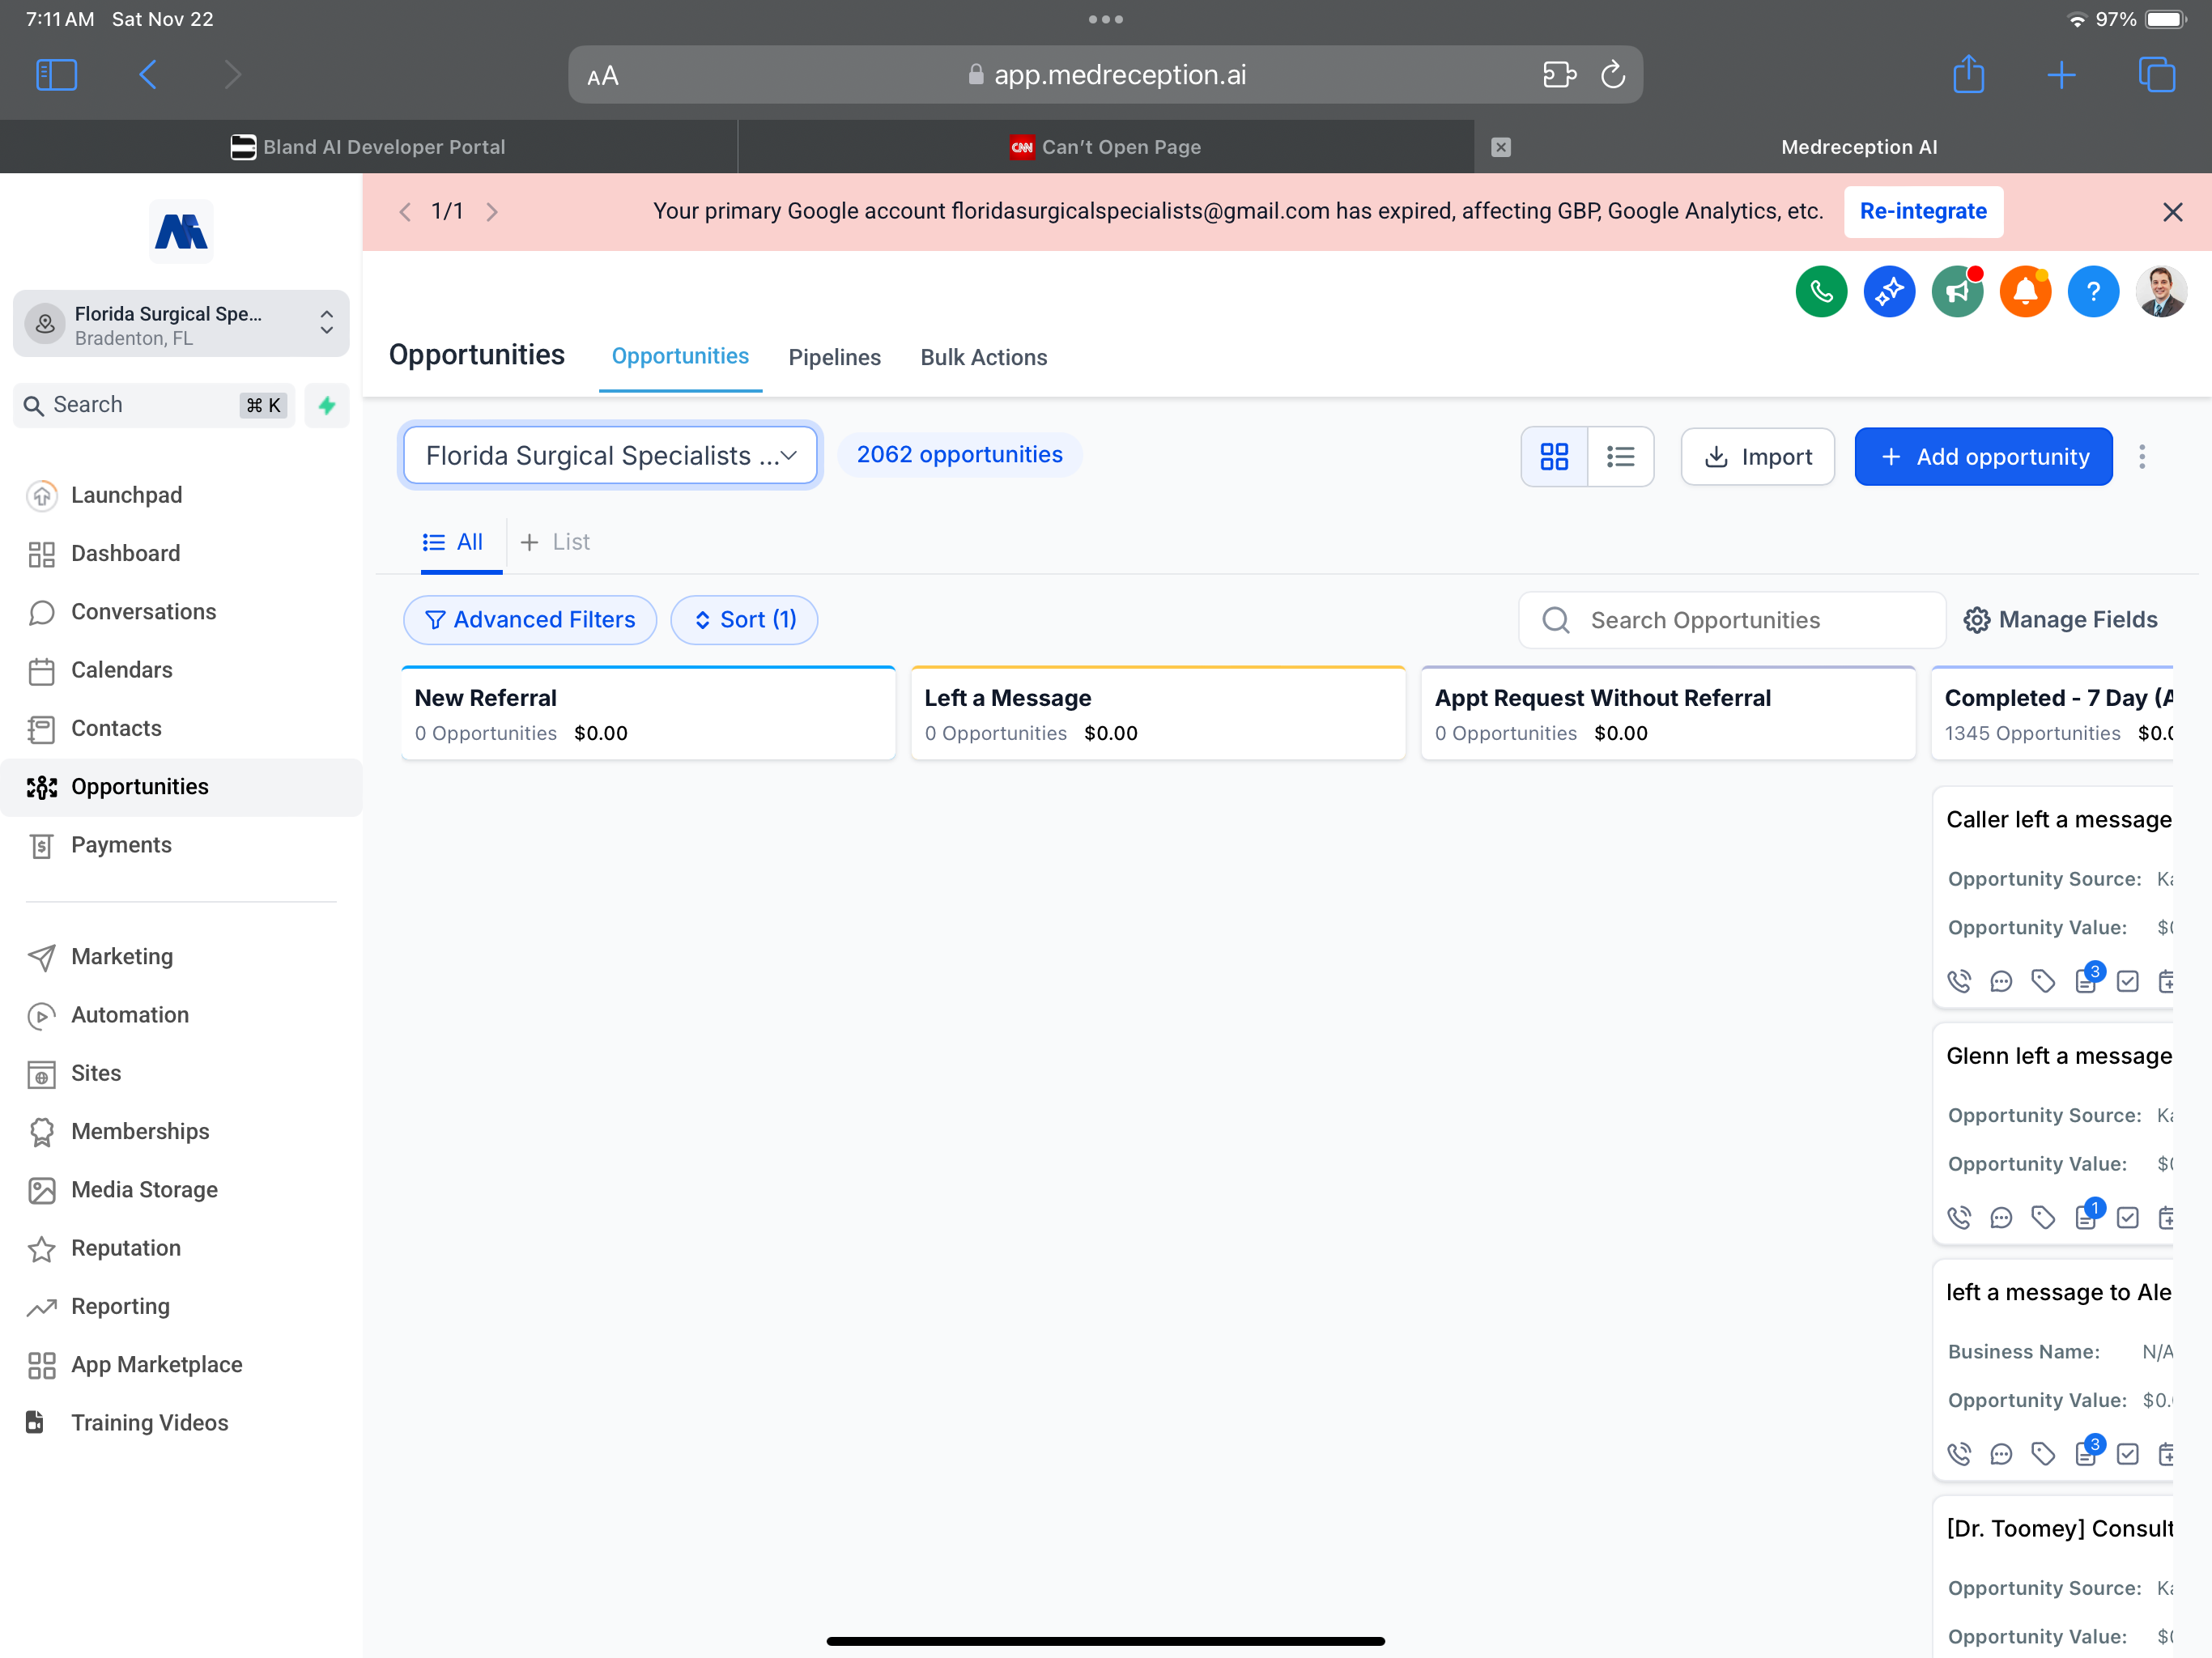The width and height of the screenshot is (2212, 1658).
Task: Open Payments in sidebar
Action: pyautogui.click(x=181, y=845)
